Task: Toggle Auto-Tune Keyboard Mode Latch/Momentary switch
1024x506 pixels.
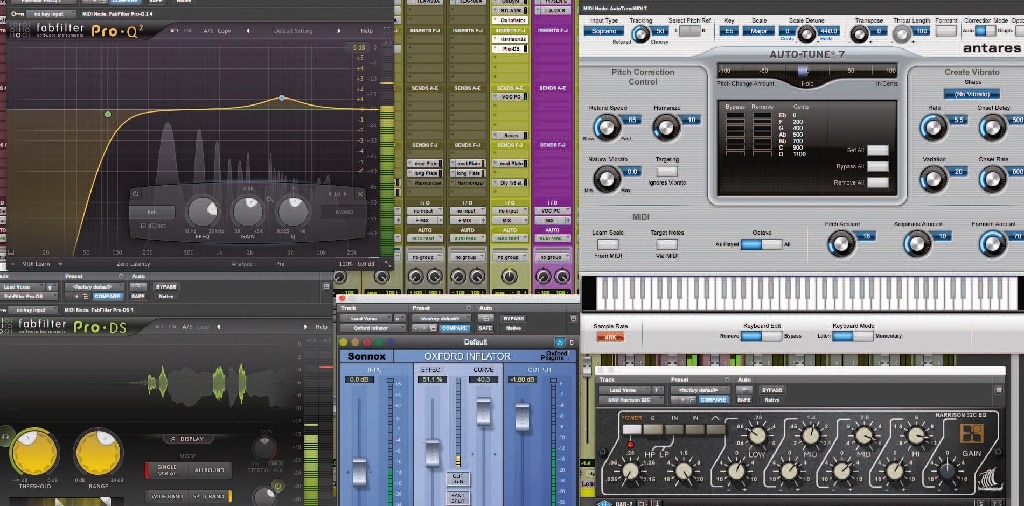Action: tap(852, 336)
